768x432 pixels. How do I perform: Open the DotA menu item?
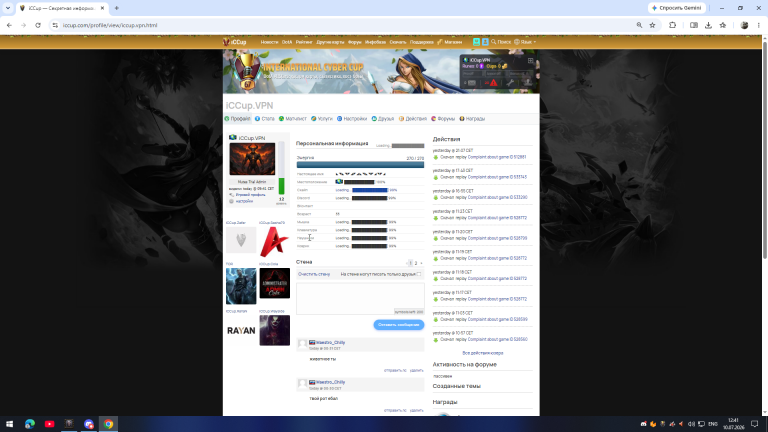[287, 42]
